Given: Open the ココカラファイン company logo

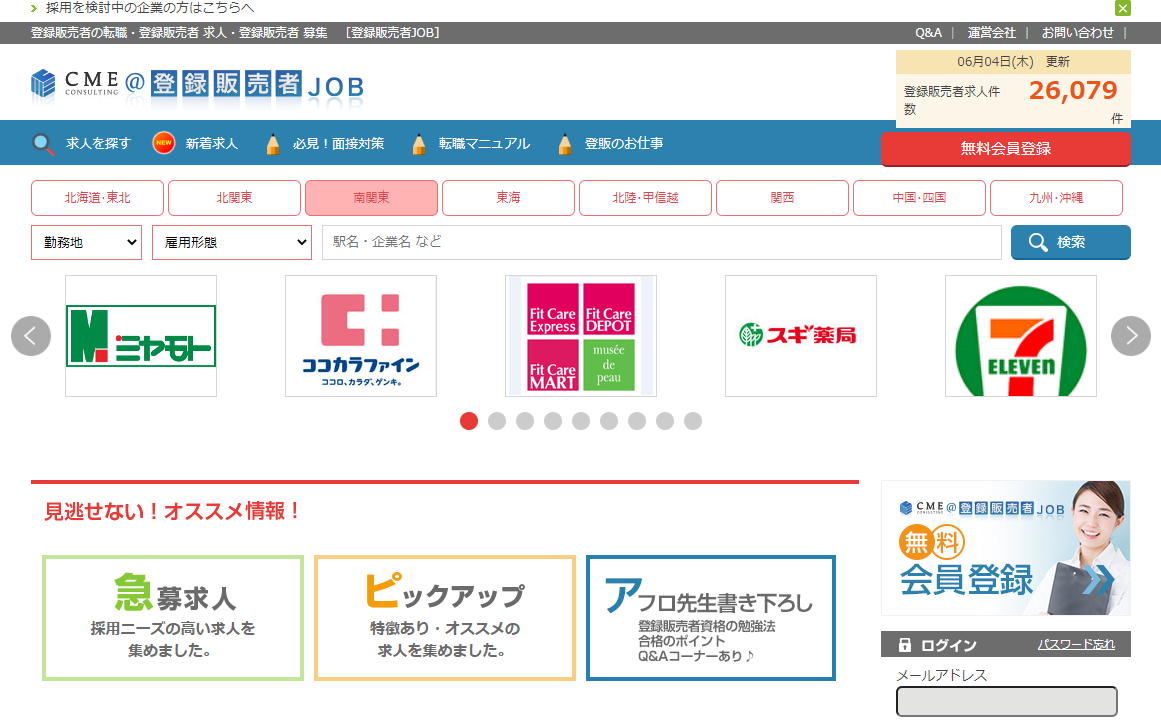Looking at the screenshot, I should pyautogui.click(x=361, y=336).
